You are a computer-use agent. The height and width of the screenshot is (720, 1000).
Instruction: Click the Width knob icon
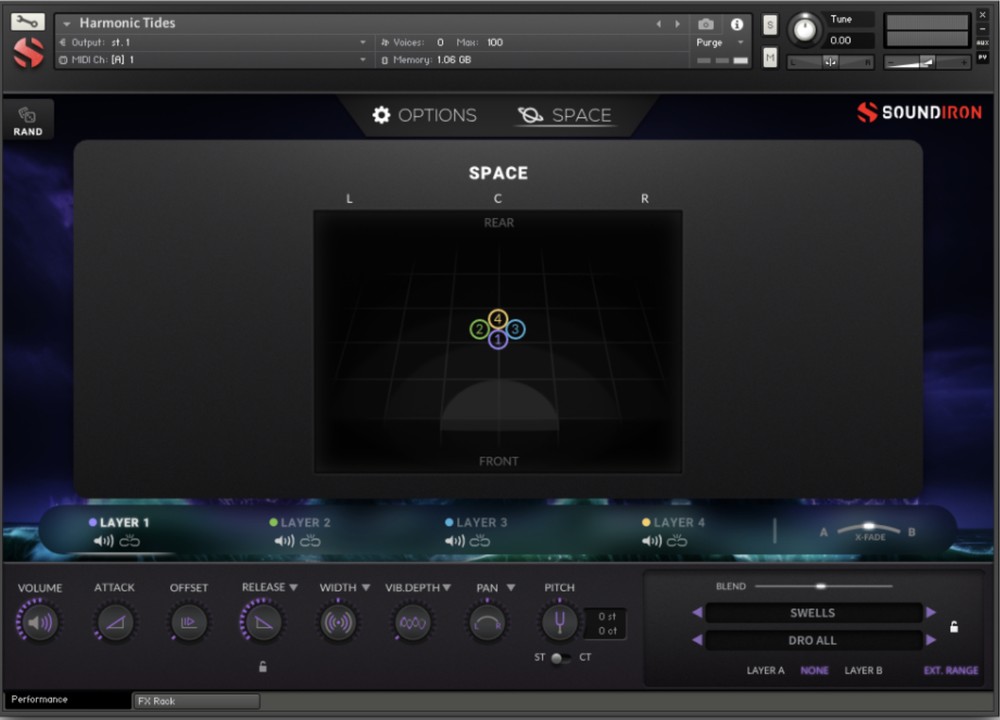[x=337, y=624]
